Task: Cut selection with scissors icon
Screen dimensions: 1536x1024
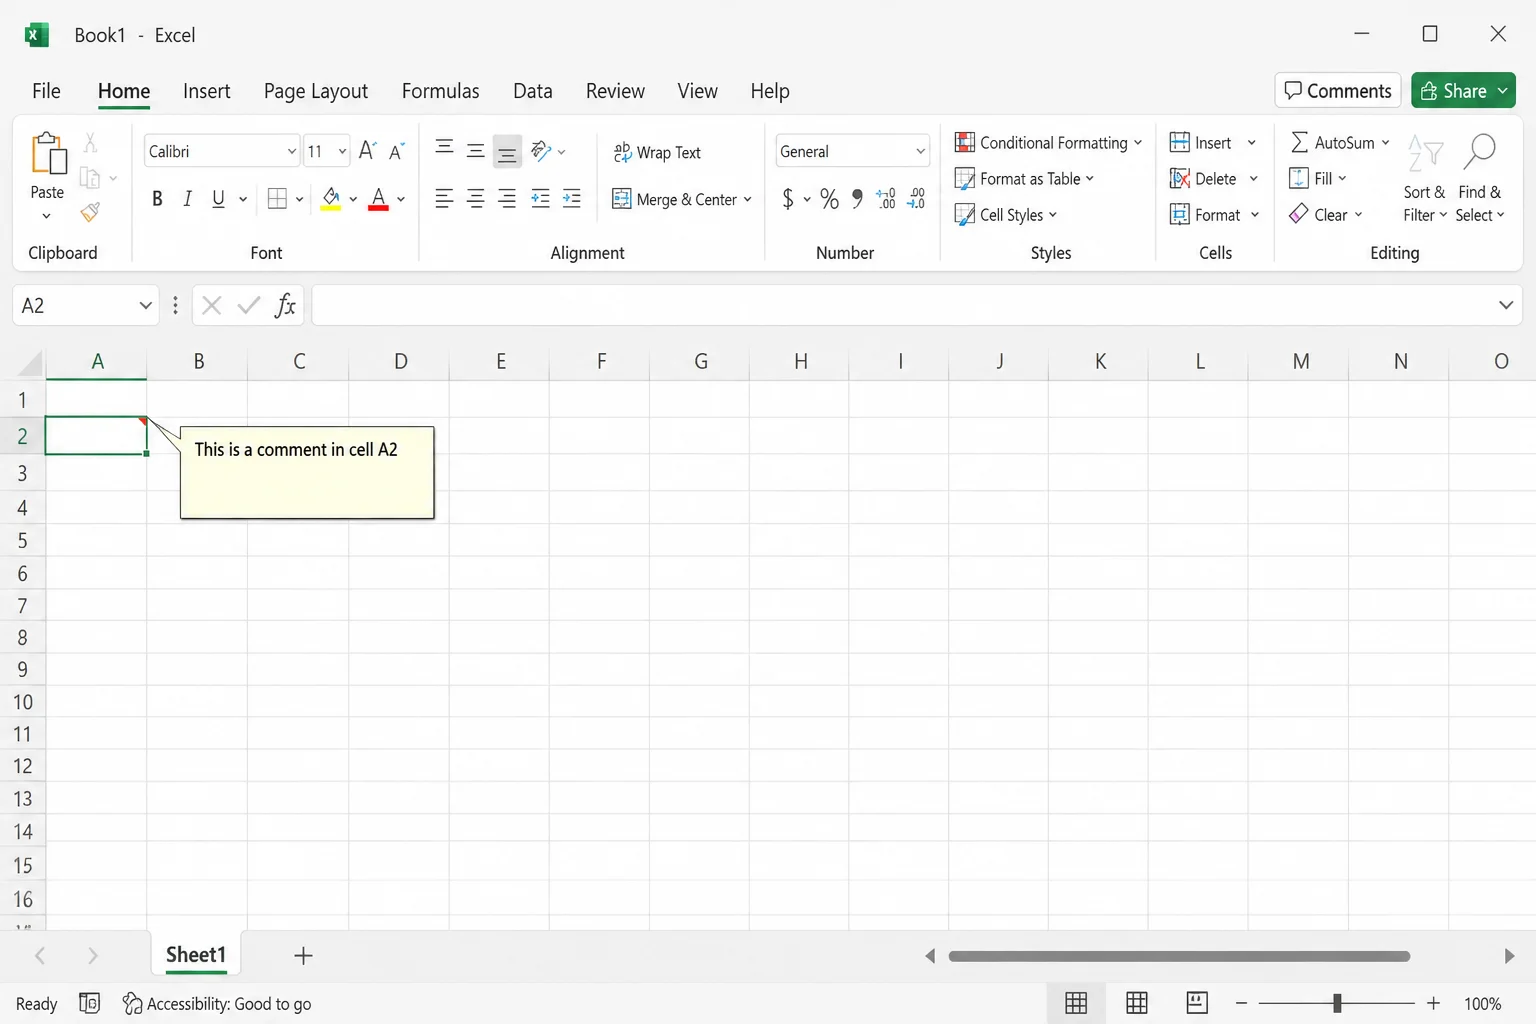Action: (90, 142)
